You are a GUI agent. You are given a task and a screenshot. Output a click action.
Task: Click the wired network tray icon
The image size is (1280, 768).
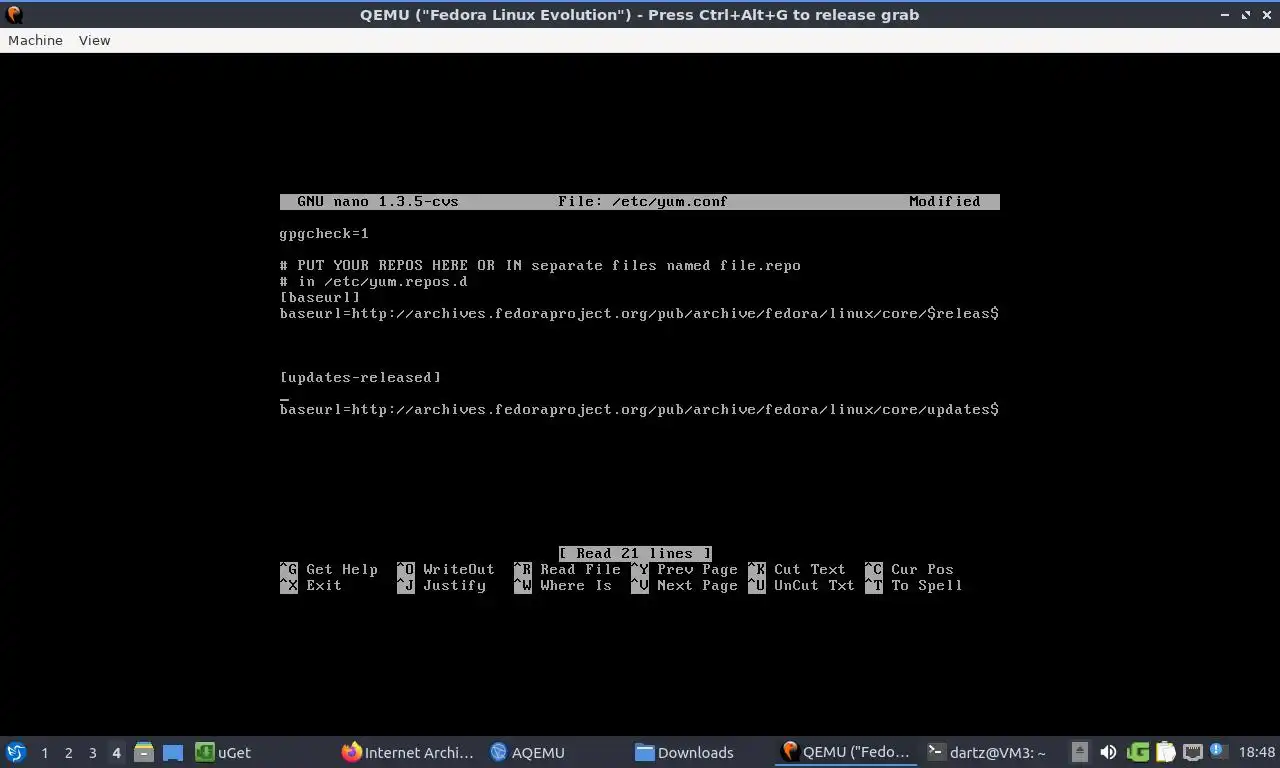1193,752
